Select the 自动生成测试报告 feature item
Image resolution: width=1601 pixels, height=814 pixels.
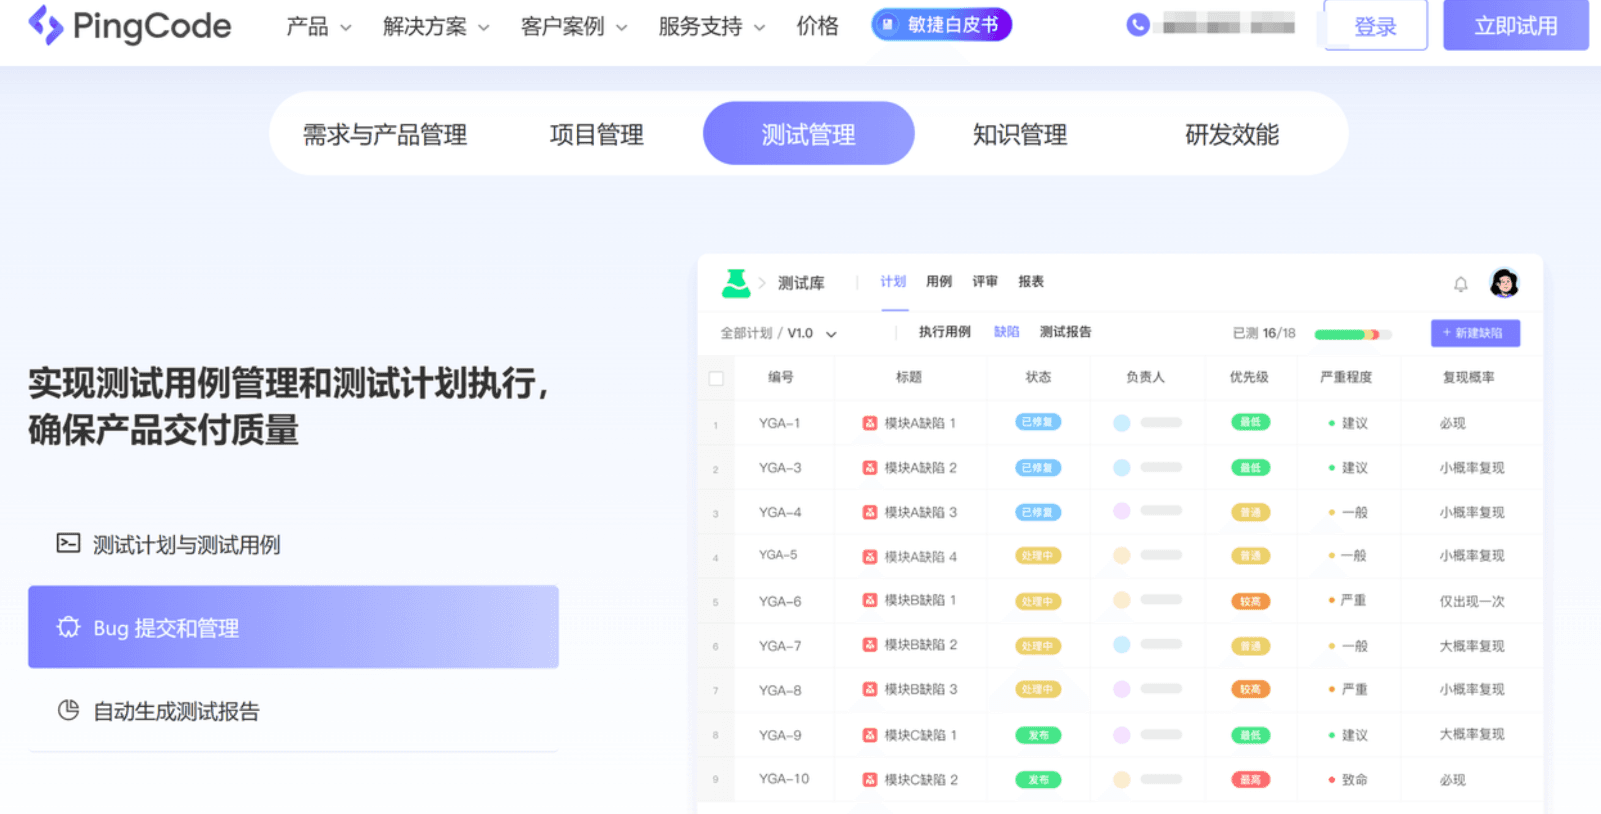[x=293, y=710]
